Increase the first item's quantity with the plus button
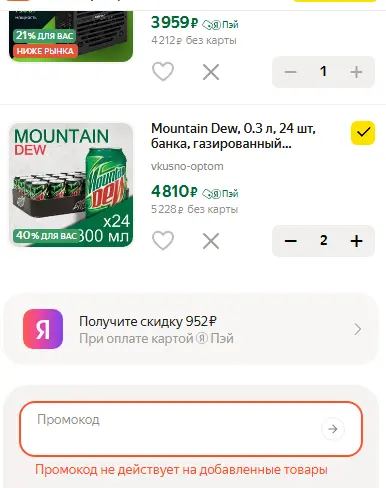This screenshot has height=488, width=386. point(356,72)
